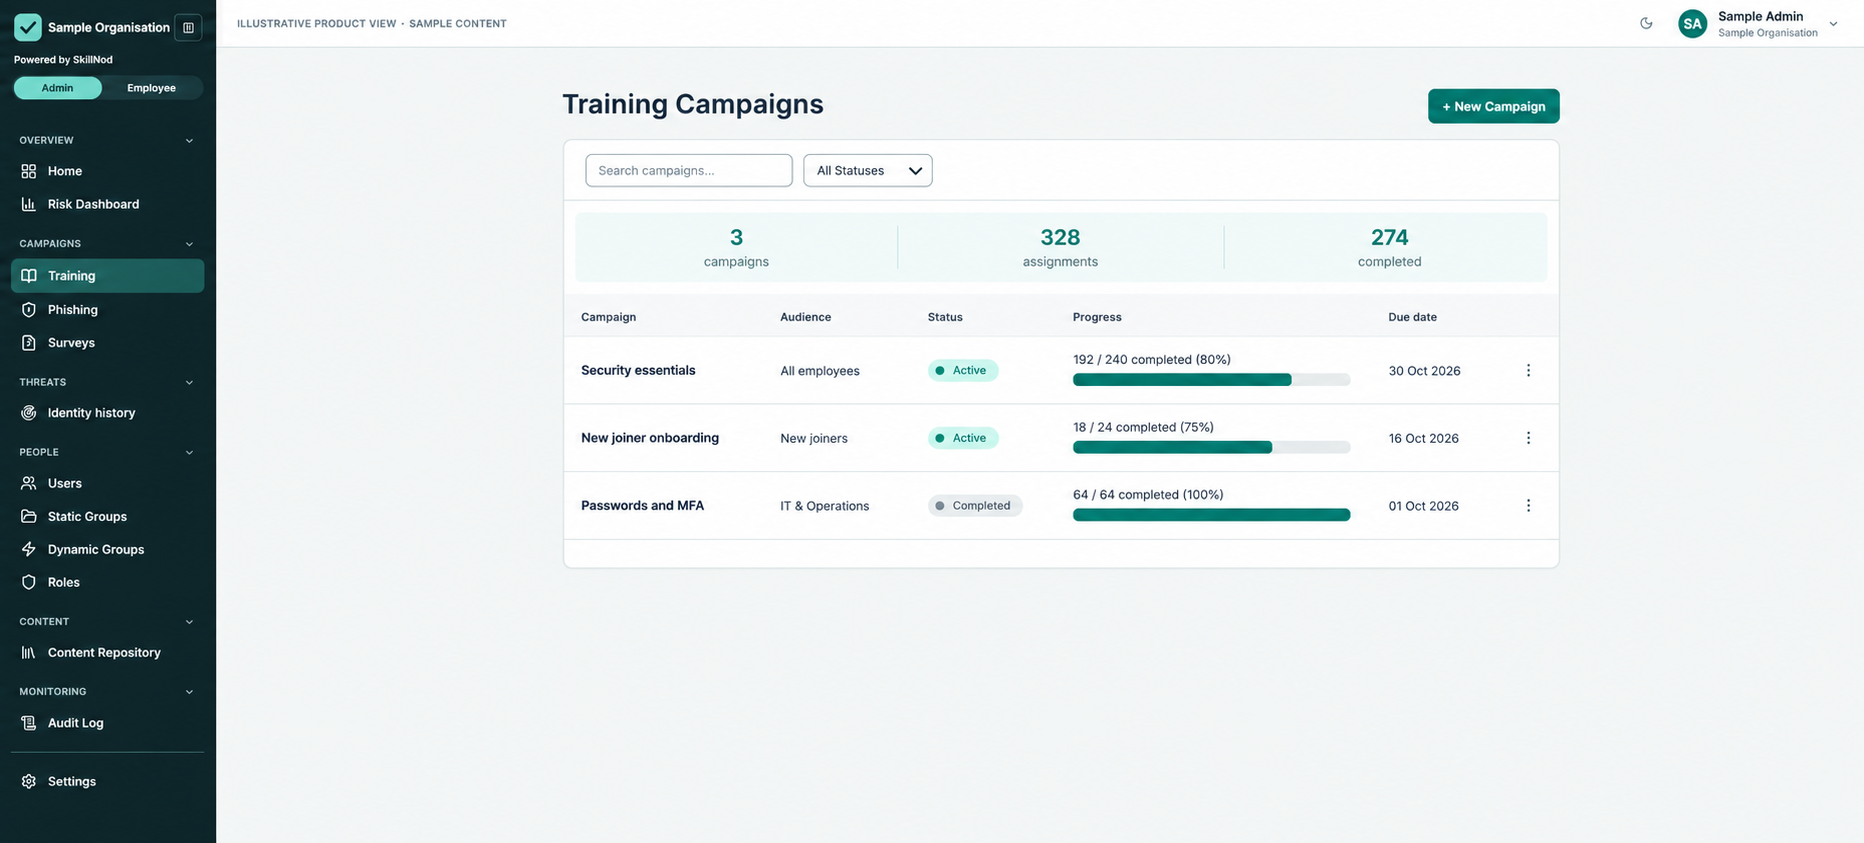Collapse sidebar using the panel icon
1864x843 pixels.
click(x=188, y=28)
